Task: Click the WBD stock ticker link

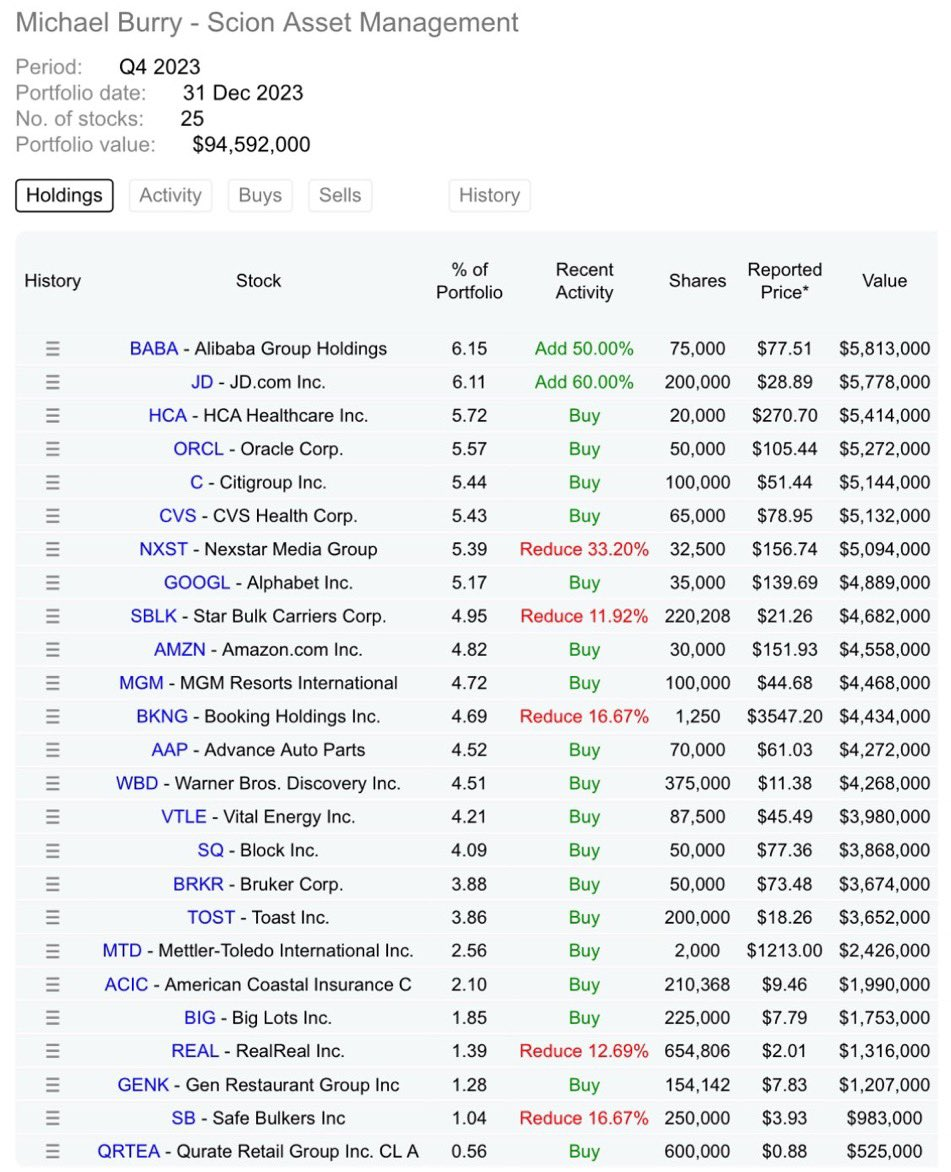Action: 137,784
